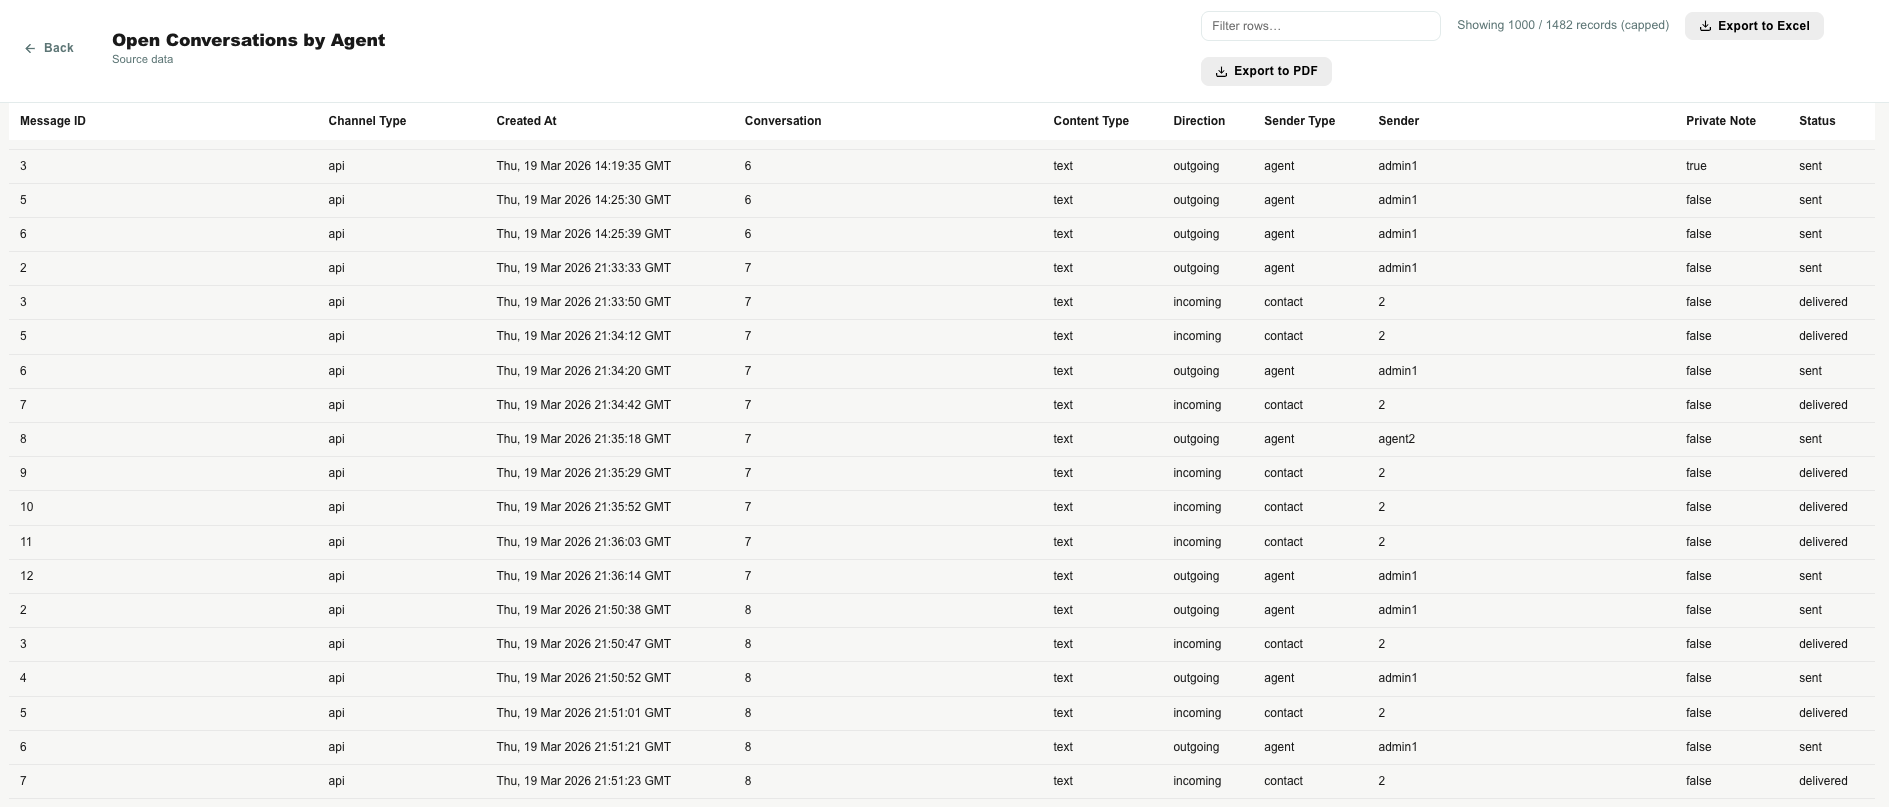The width and height of the screenshot is (1889, 807).
Task: Select timestamp 'Thu, 19 Mar 2026 21:36:14 GMT'
Action: tap(583, 576)
